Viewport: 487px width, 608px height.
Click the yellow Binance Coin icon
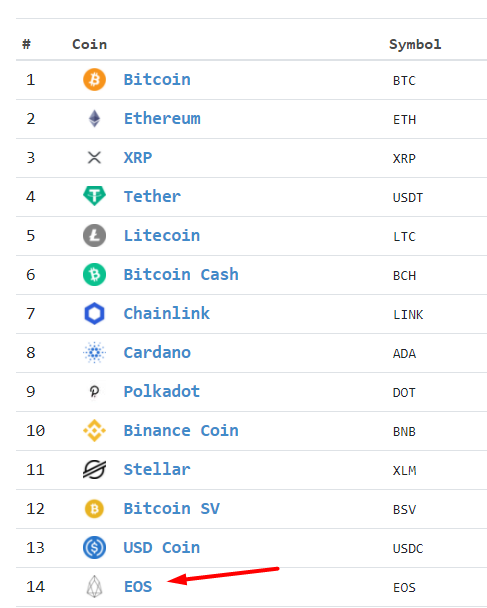coord(94,430)
